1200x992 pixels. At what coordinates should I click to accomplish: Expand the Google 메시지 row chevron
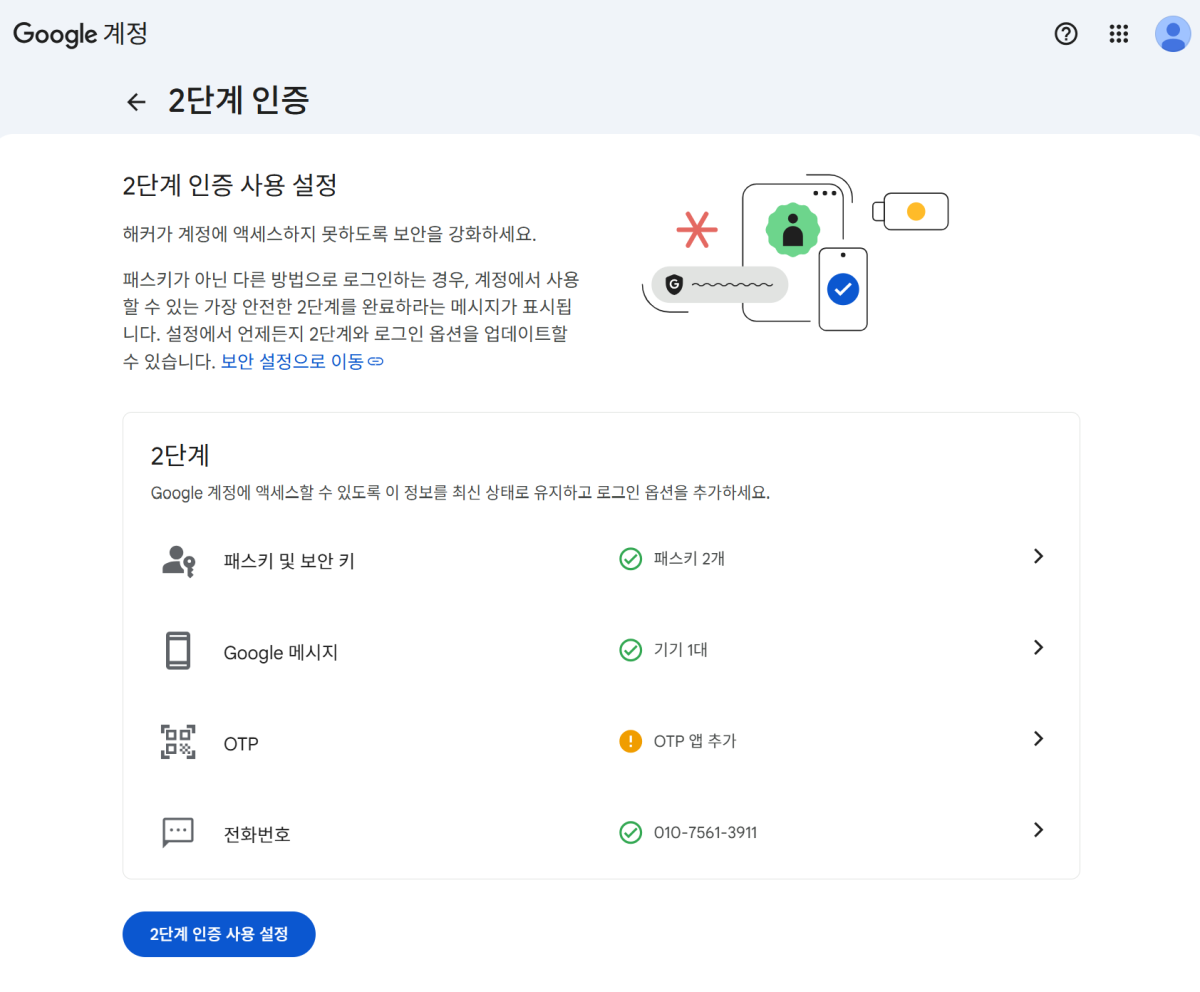[1038, 647]
